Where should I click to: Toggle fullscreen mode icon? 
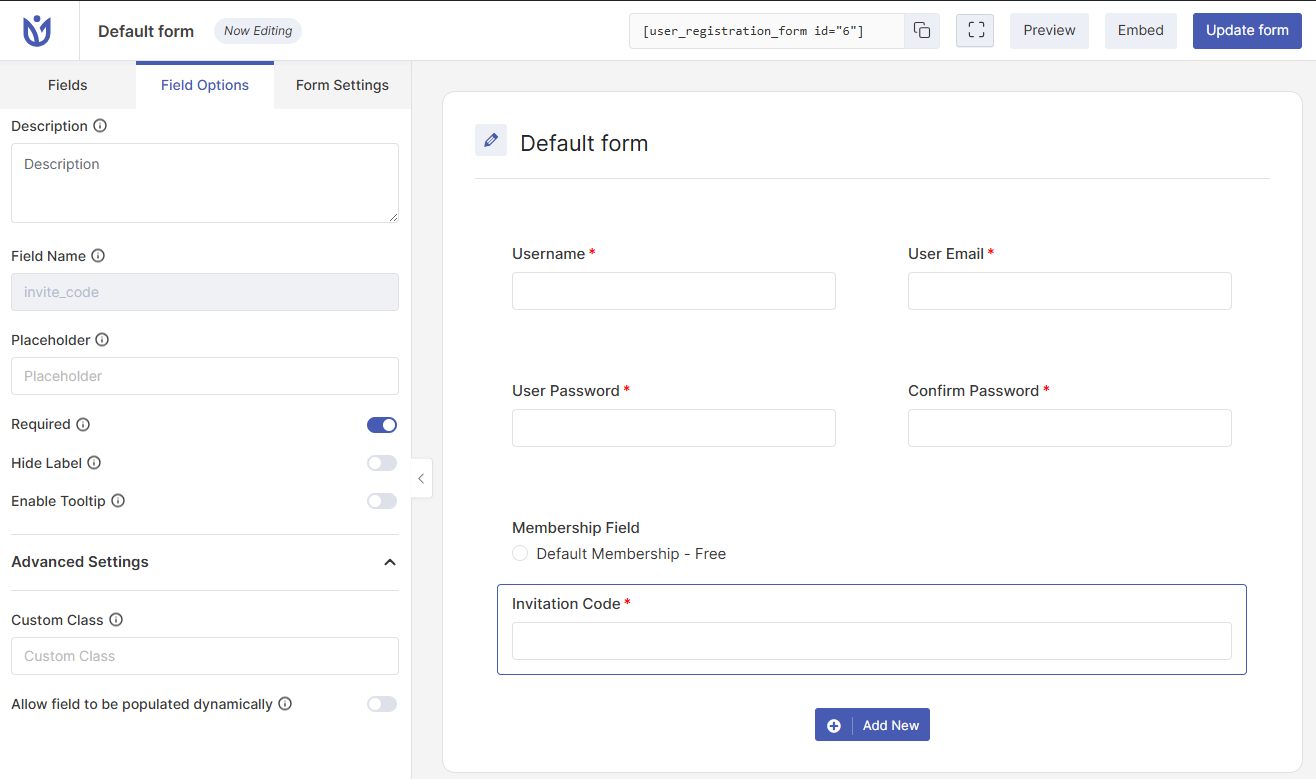975,31
